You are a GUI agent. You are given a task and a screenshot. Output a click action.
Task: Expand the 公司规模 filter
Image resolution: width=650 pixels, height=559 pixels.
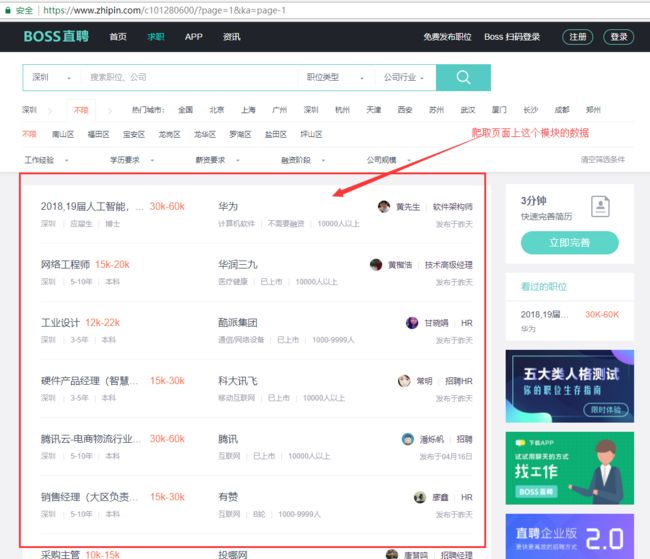(388, 160)
